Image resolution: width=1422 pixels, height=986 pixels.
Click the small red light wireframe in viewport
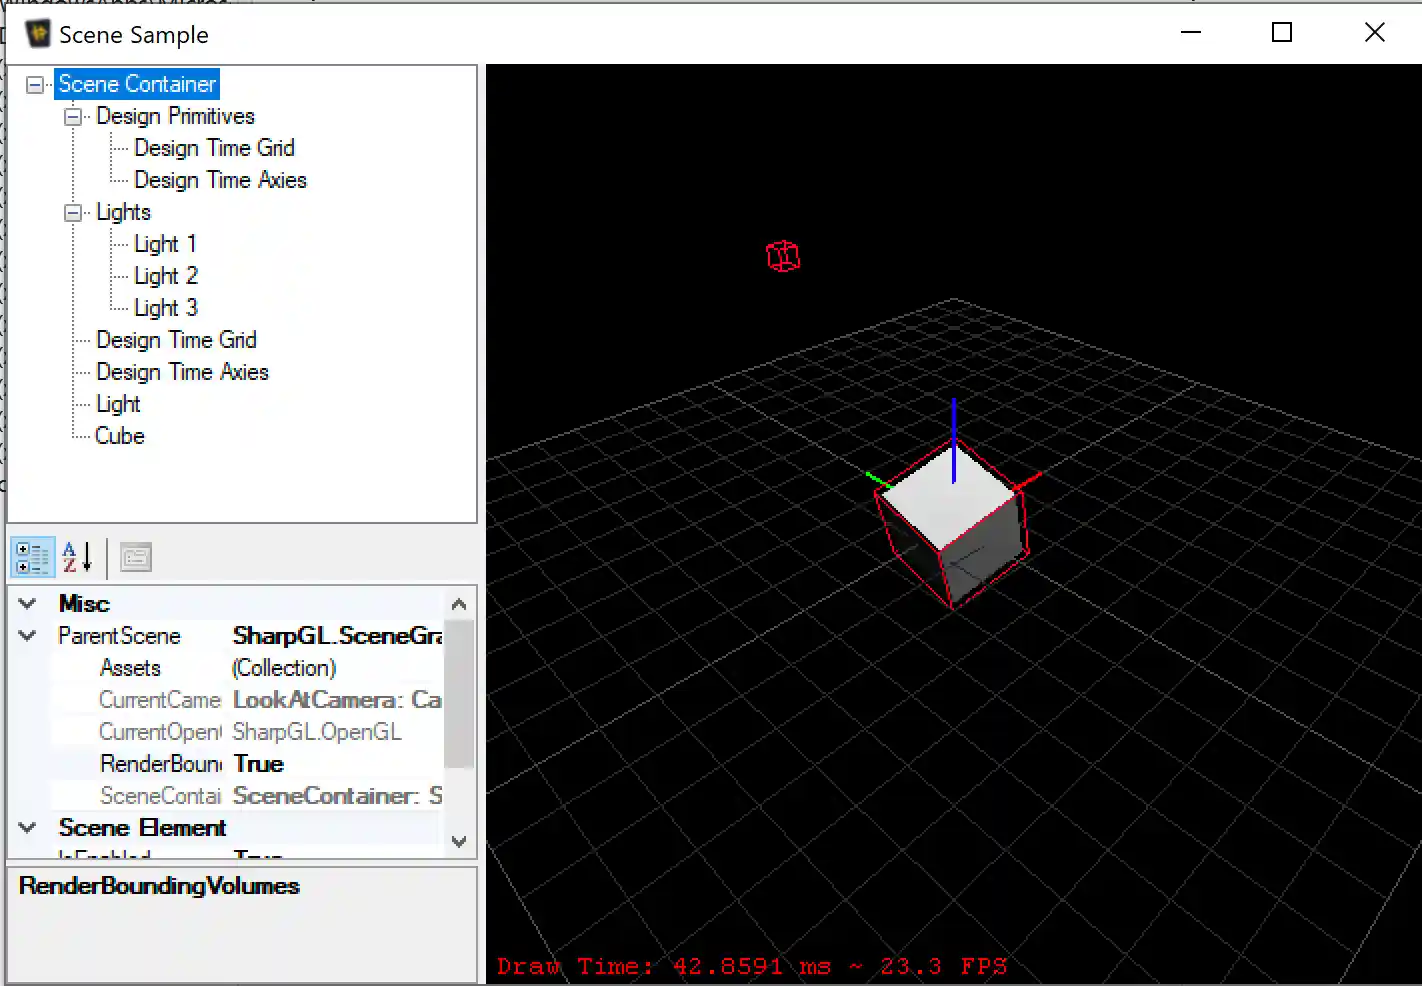(783, 256)
